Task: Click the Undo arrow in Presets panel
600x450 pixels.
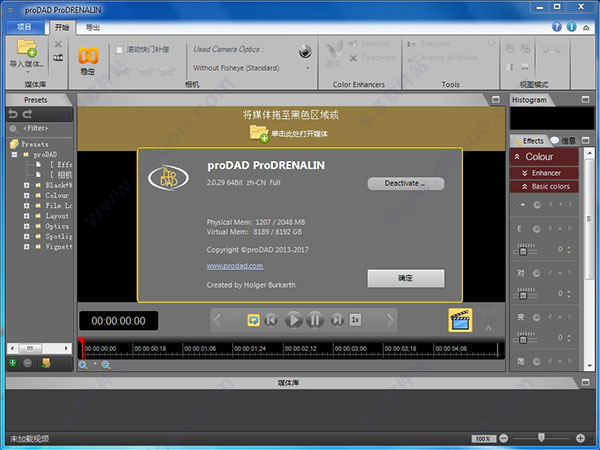Action: pyautogui.click(x=13, y=114)
